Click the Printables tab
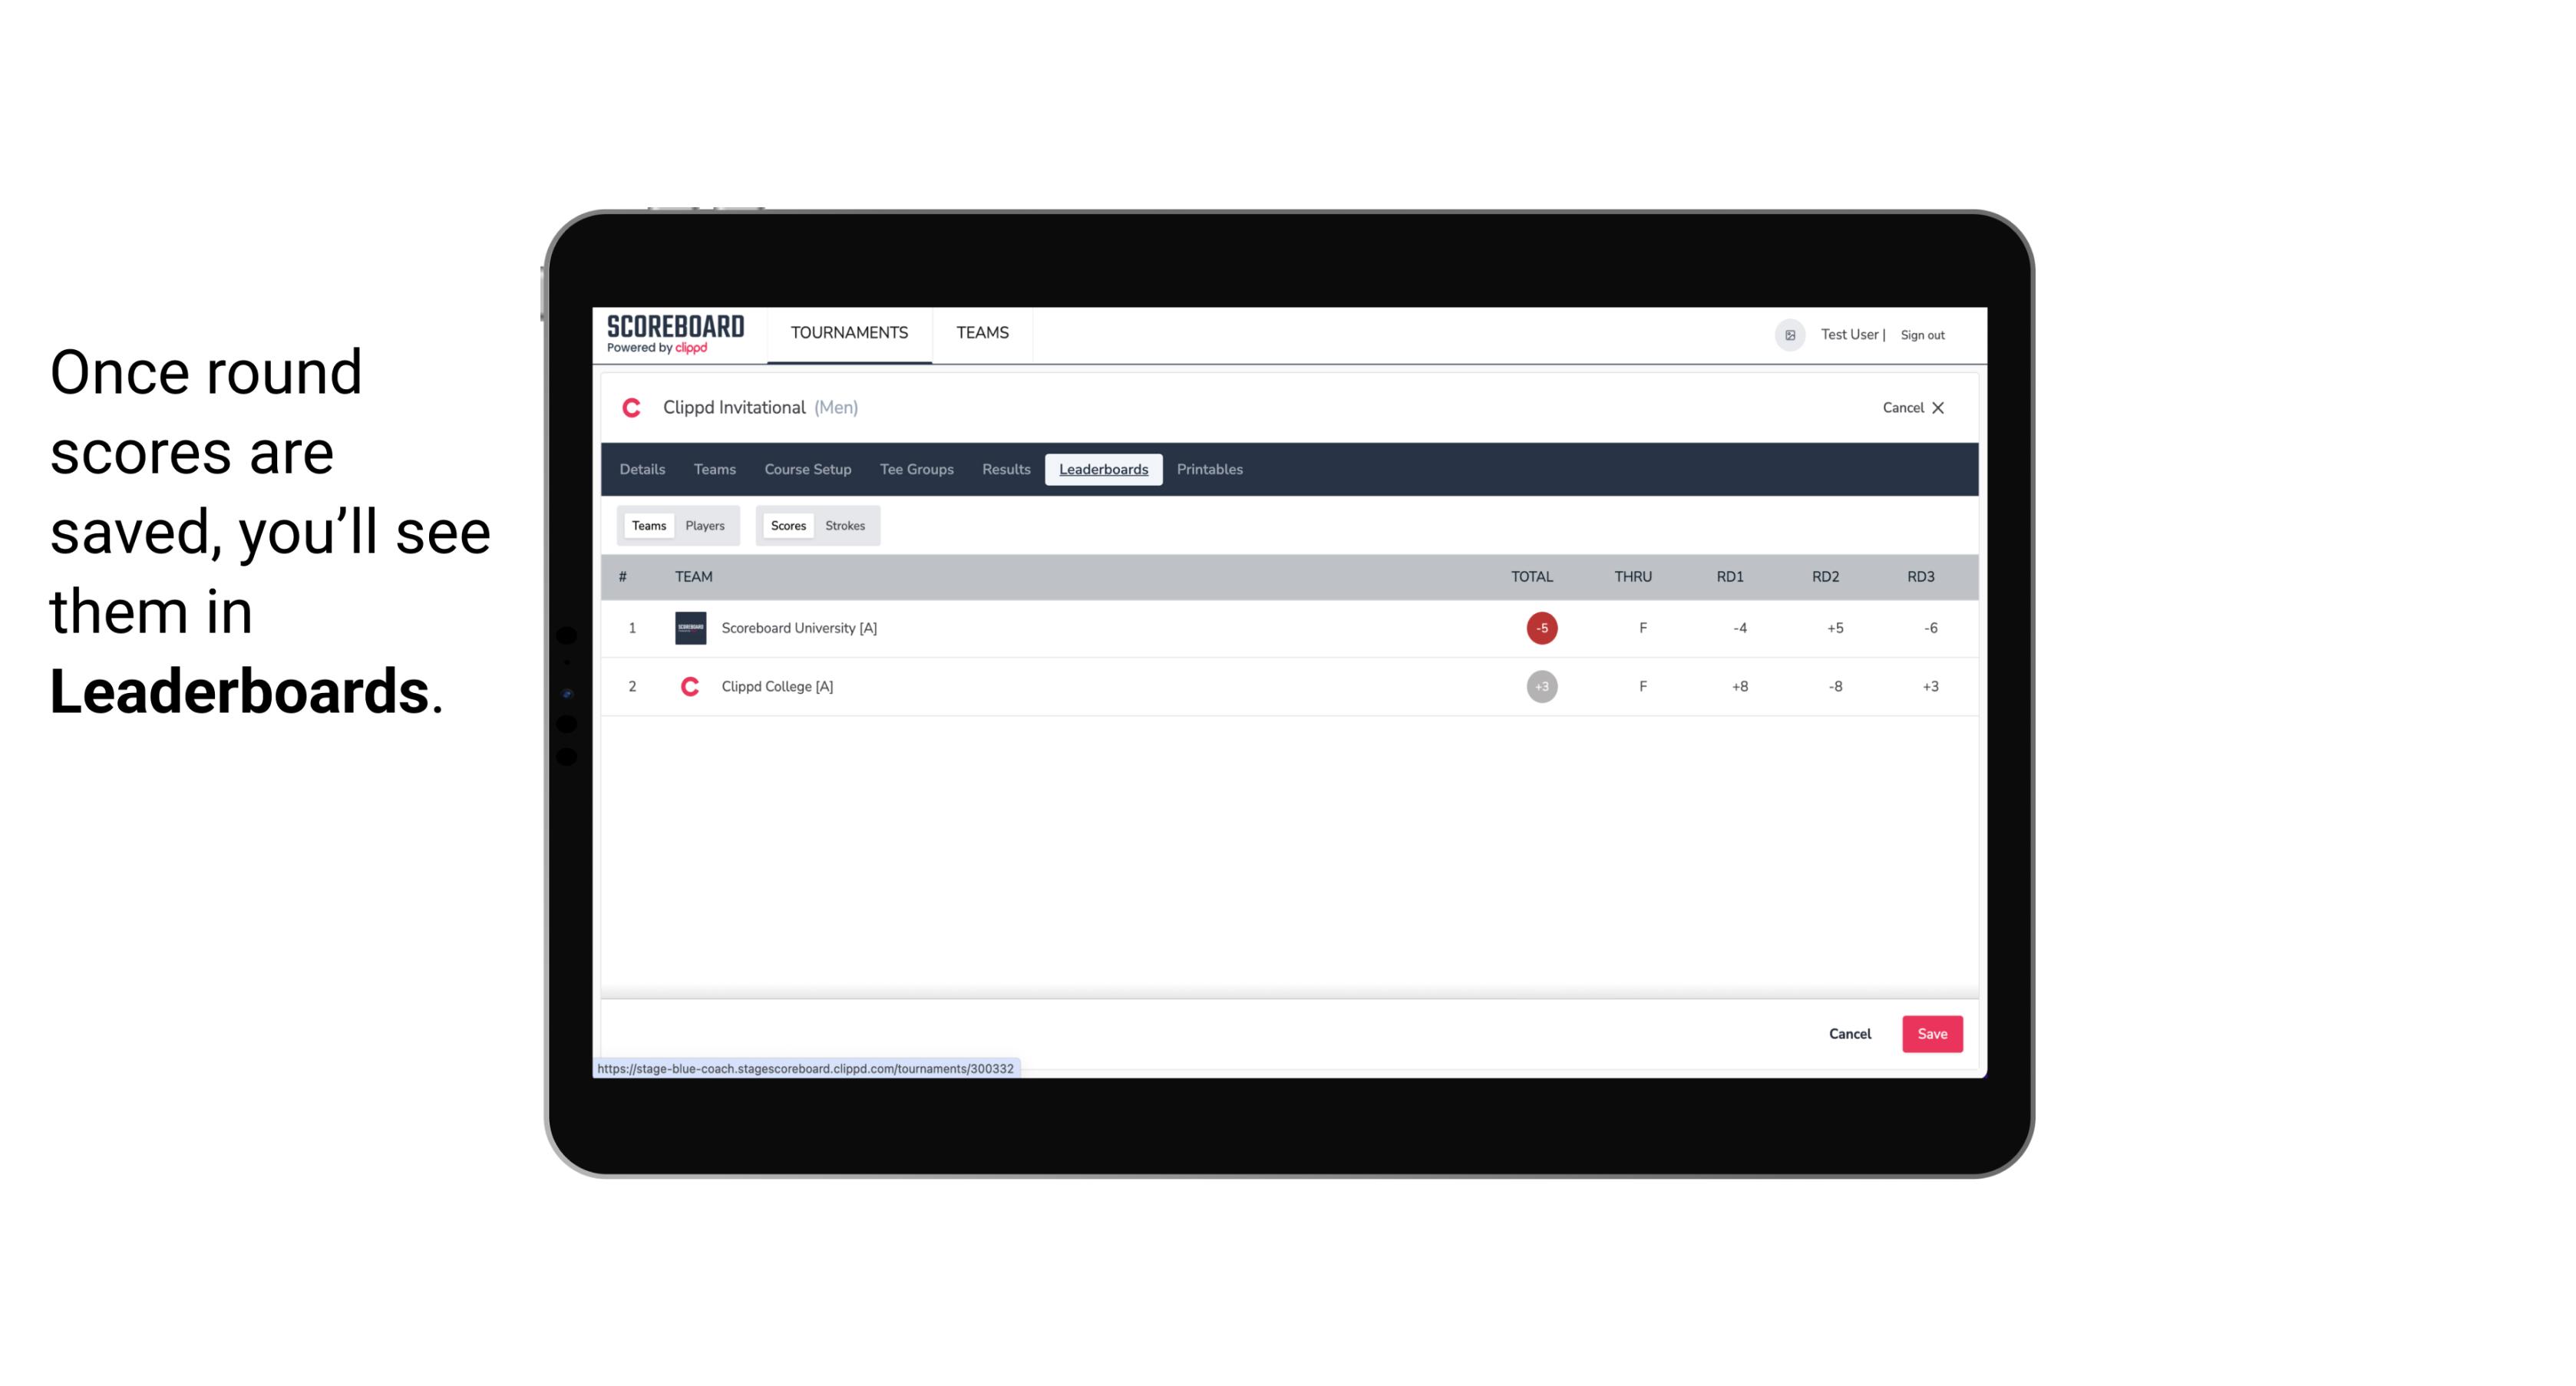The width and height of the screenshot is (2576, 1386). tap(1209, 467)
